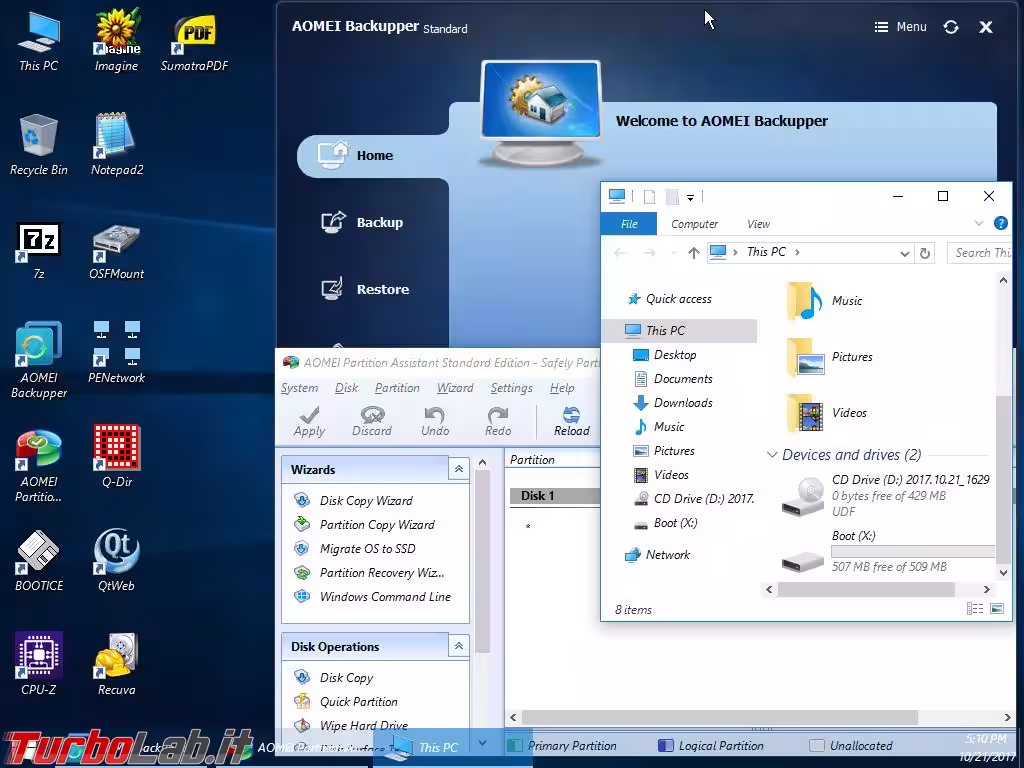Select Downloads in the navigation pane
This screenshot has height=768, width=1024.
[x=682, y=403]
